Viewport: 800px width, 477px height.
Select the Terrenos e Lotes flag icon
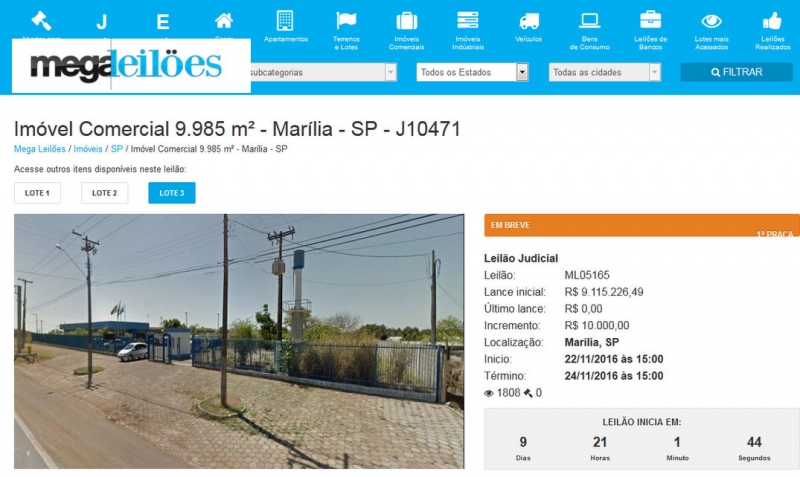pos(346,21)
